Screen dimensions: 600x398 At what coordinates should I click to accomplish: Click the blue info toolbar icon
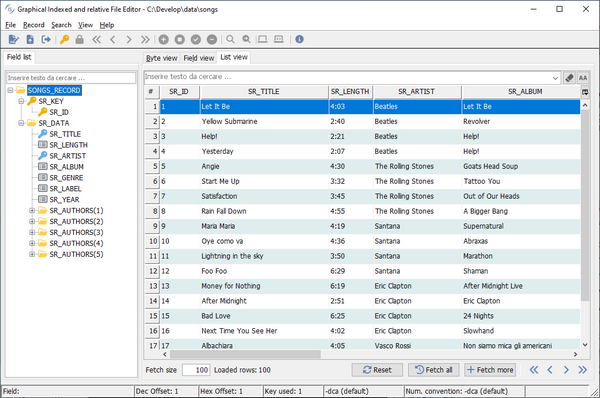300,39
